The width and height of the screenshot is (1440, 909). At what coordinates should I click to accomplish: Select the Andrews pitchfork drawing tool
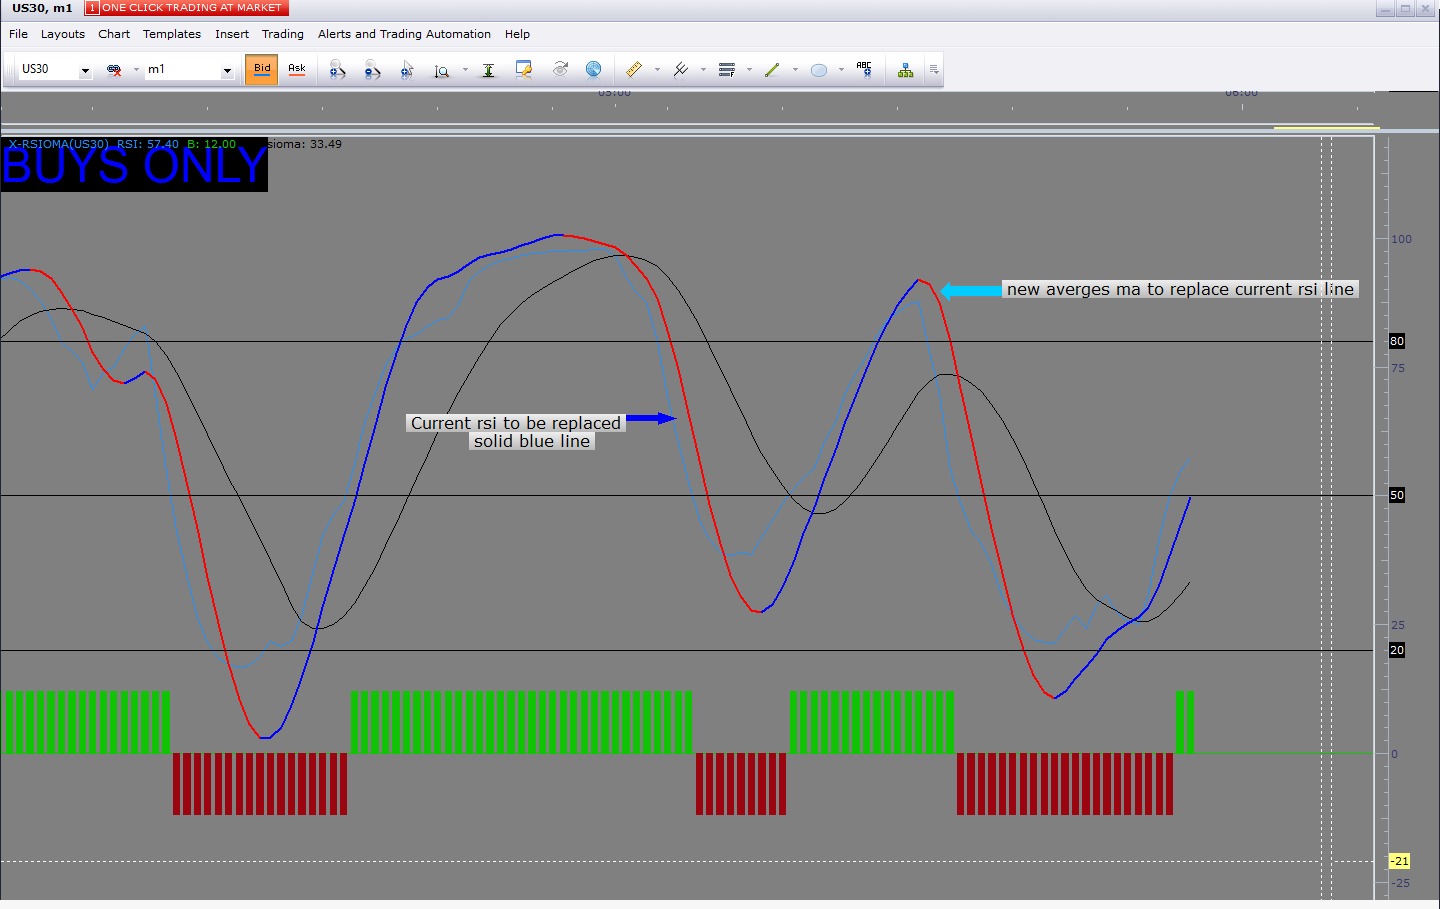pyautogui.click(x=681, y=69)
